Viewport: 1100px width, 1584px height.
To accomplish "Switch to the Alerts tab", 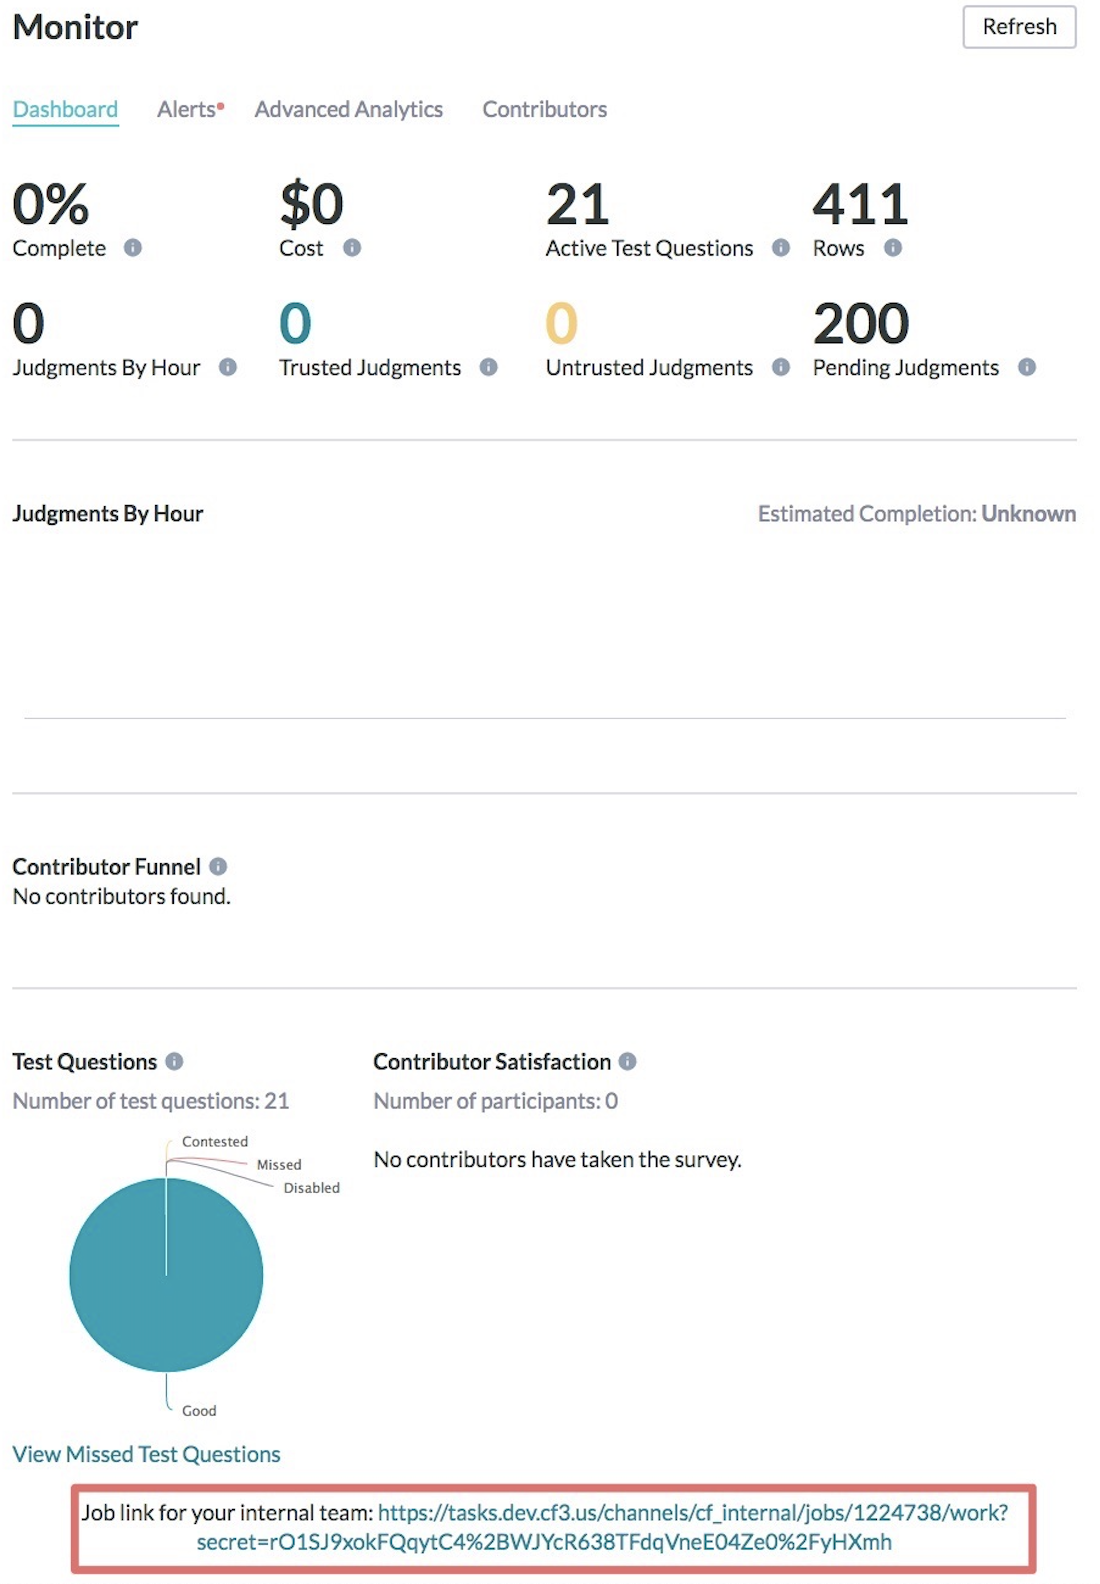I will (x=187, y=110).
